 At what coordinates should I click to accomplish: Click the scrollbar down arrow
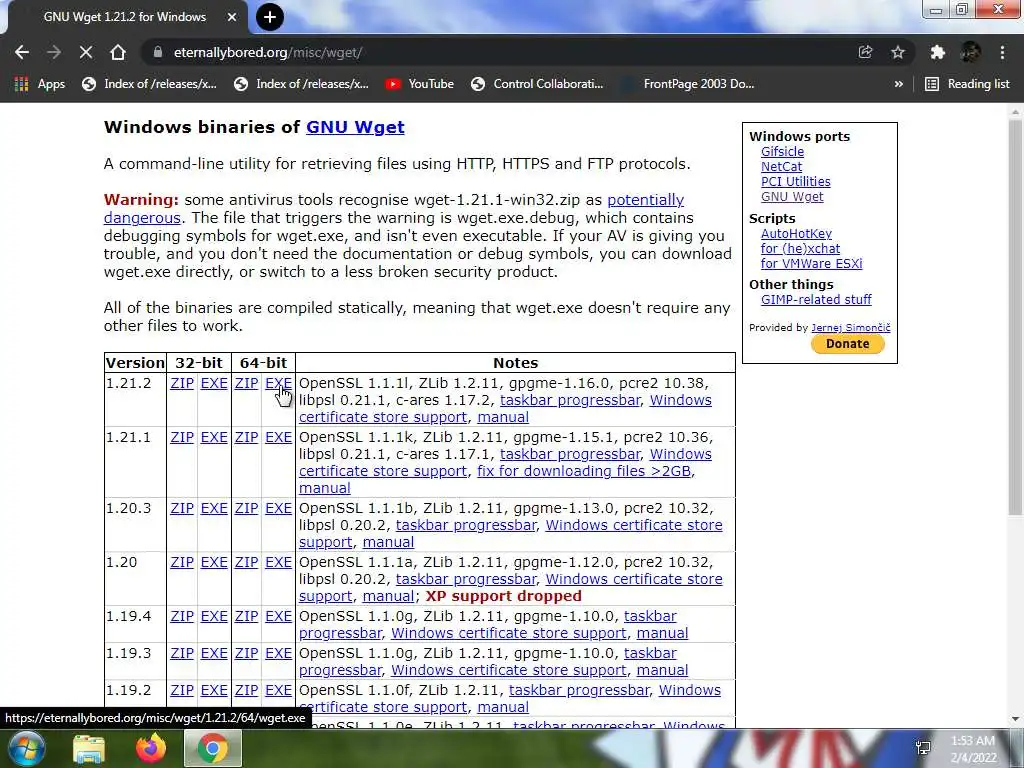tap(1015, 719)
